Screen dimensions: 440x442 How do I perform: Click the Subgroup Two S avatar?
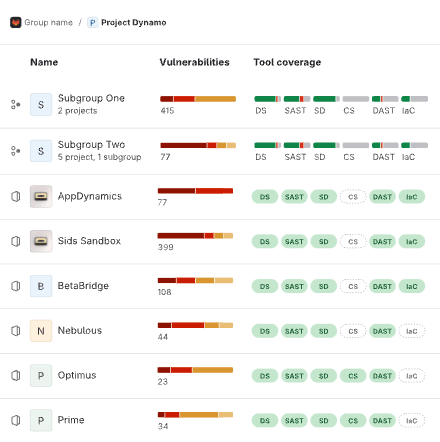point(41,151)
